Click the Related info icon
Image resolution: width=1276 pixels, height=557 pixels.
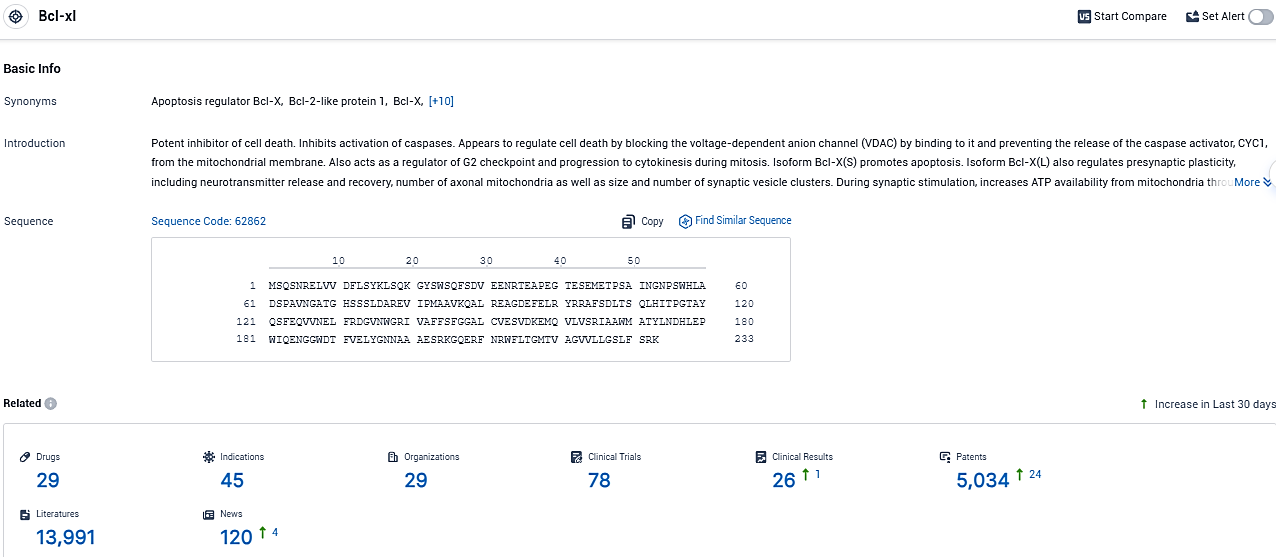click(x=51, y=404)
